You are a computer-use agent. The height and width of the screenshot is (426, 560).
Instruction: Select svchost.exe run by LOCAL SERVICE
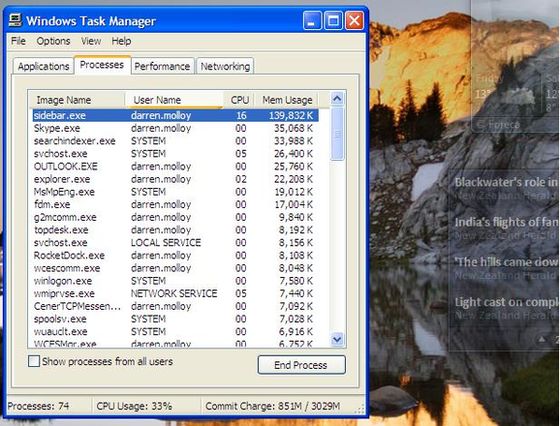(175, 242)
